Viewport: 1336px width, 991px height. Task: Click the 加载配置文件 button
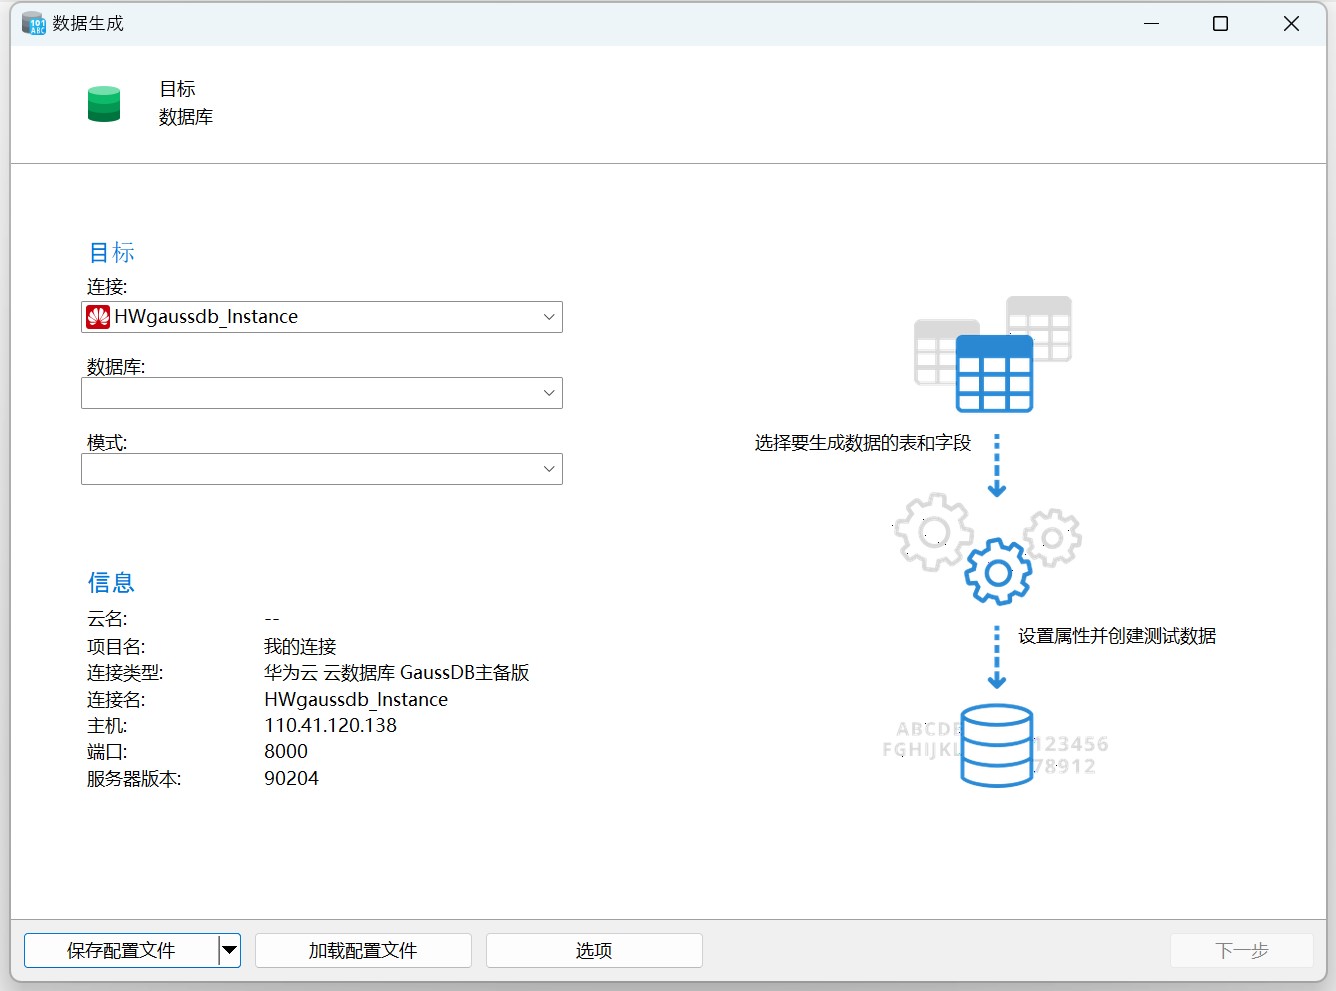click(x=363, y=950)
